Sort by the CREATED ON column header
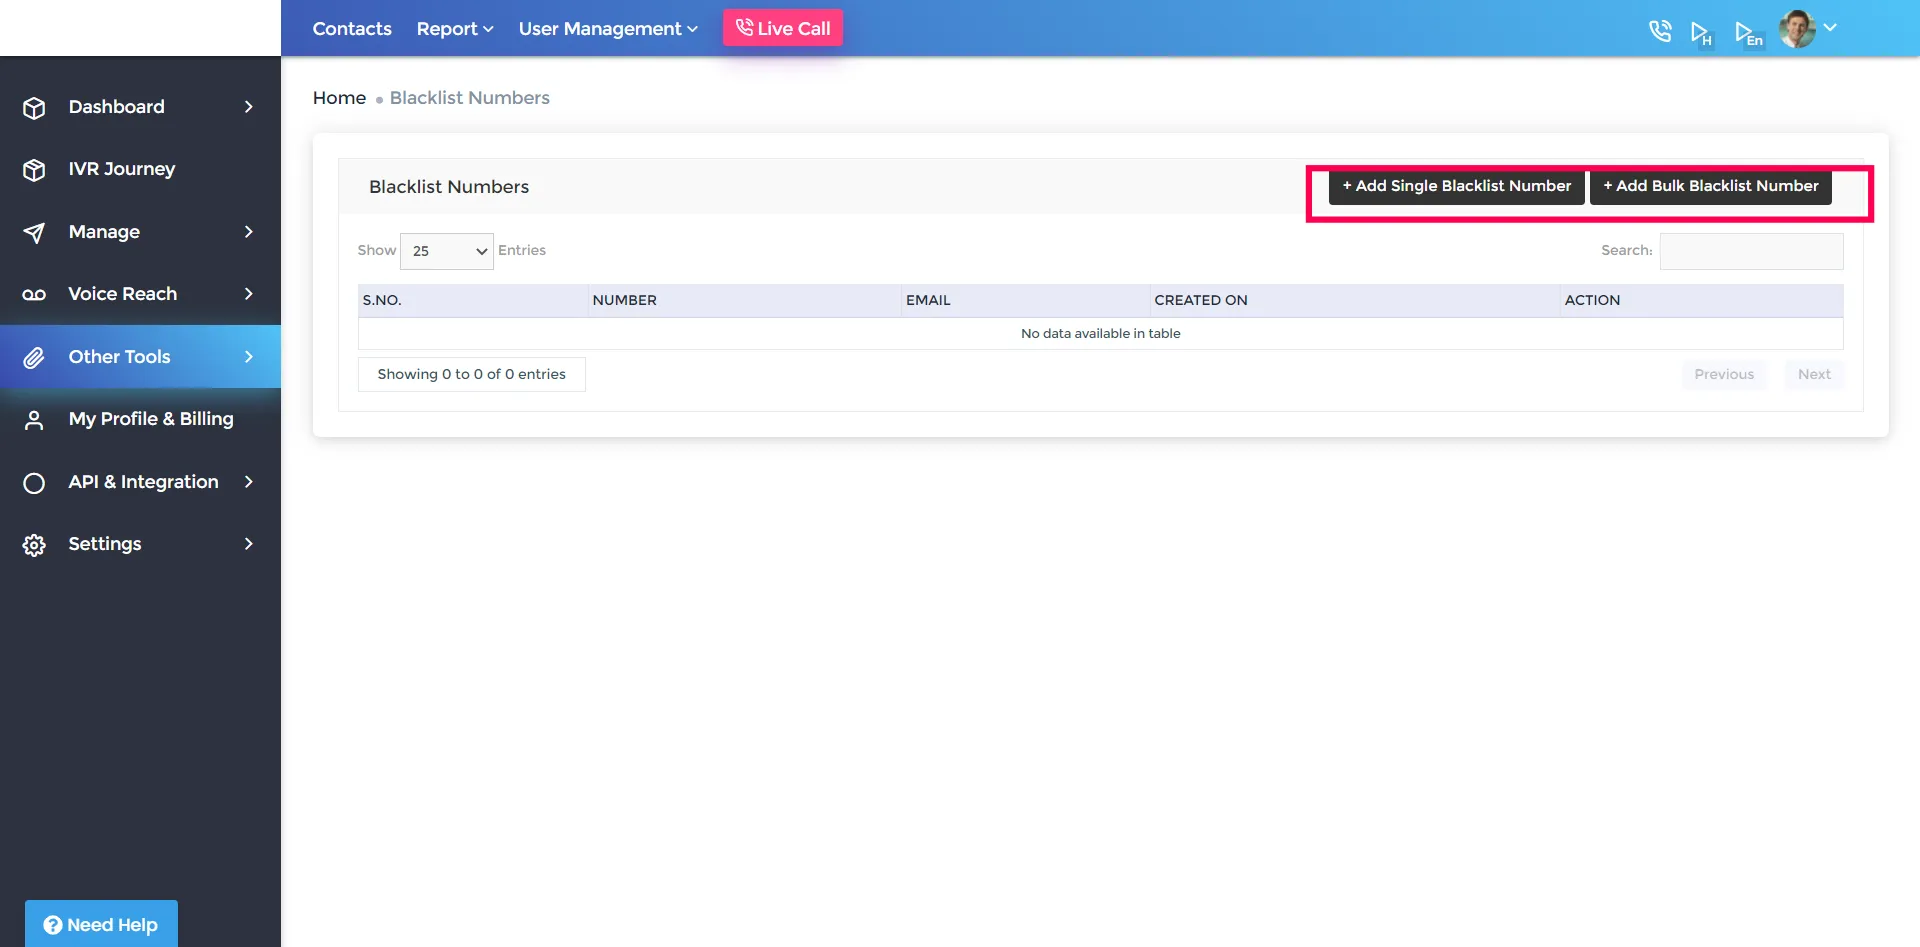Image resolution: width=1920 pixels, height=947 pixels. click(x=1355, y=300)
